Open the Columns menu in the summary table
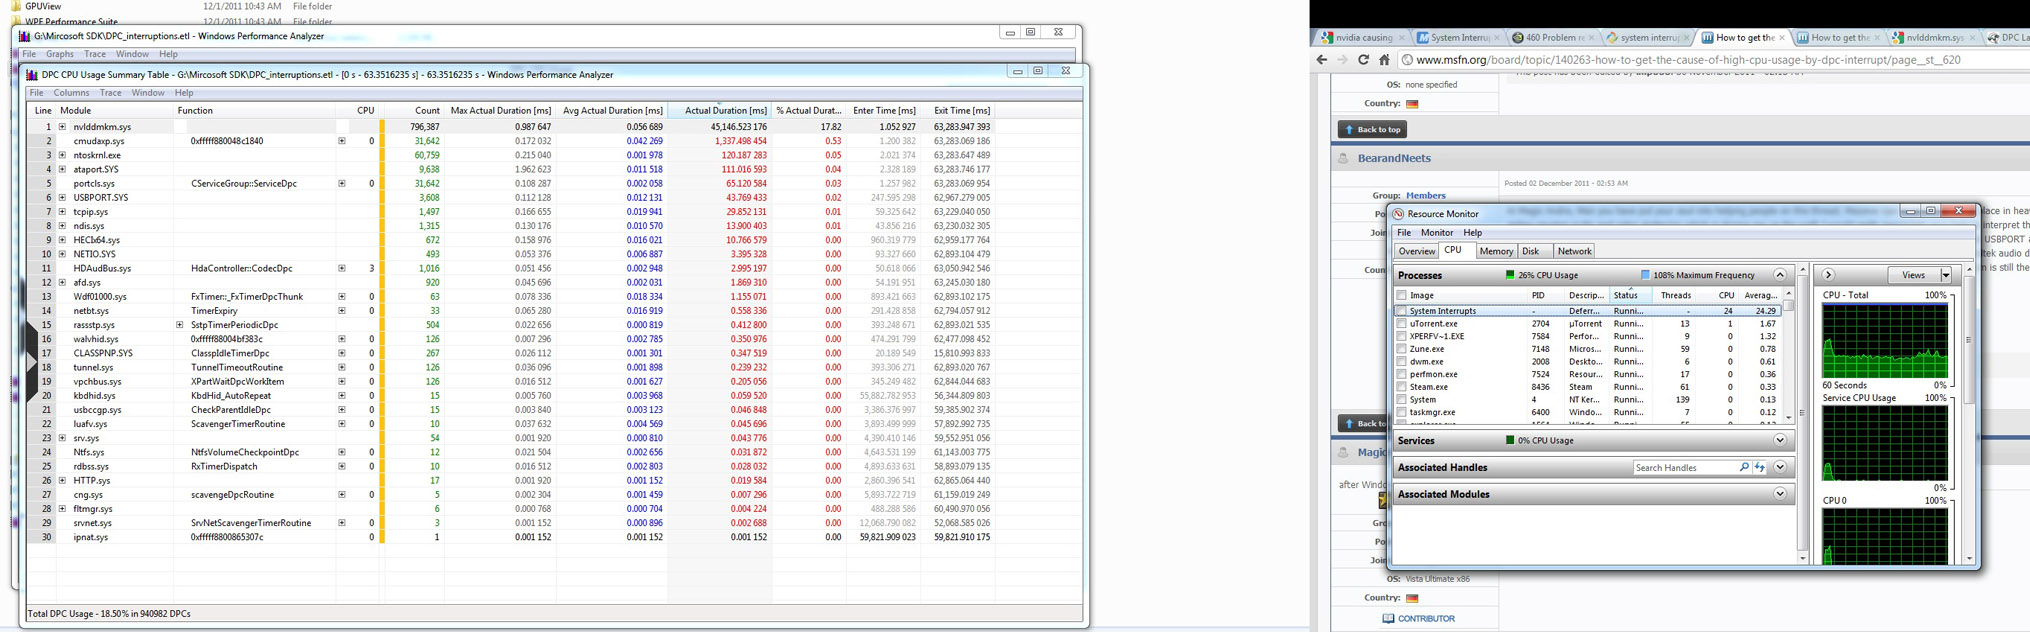Image resolution: width=2030 pixels, height=632 pixels. tap(71, 93)
